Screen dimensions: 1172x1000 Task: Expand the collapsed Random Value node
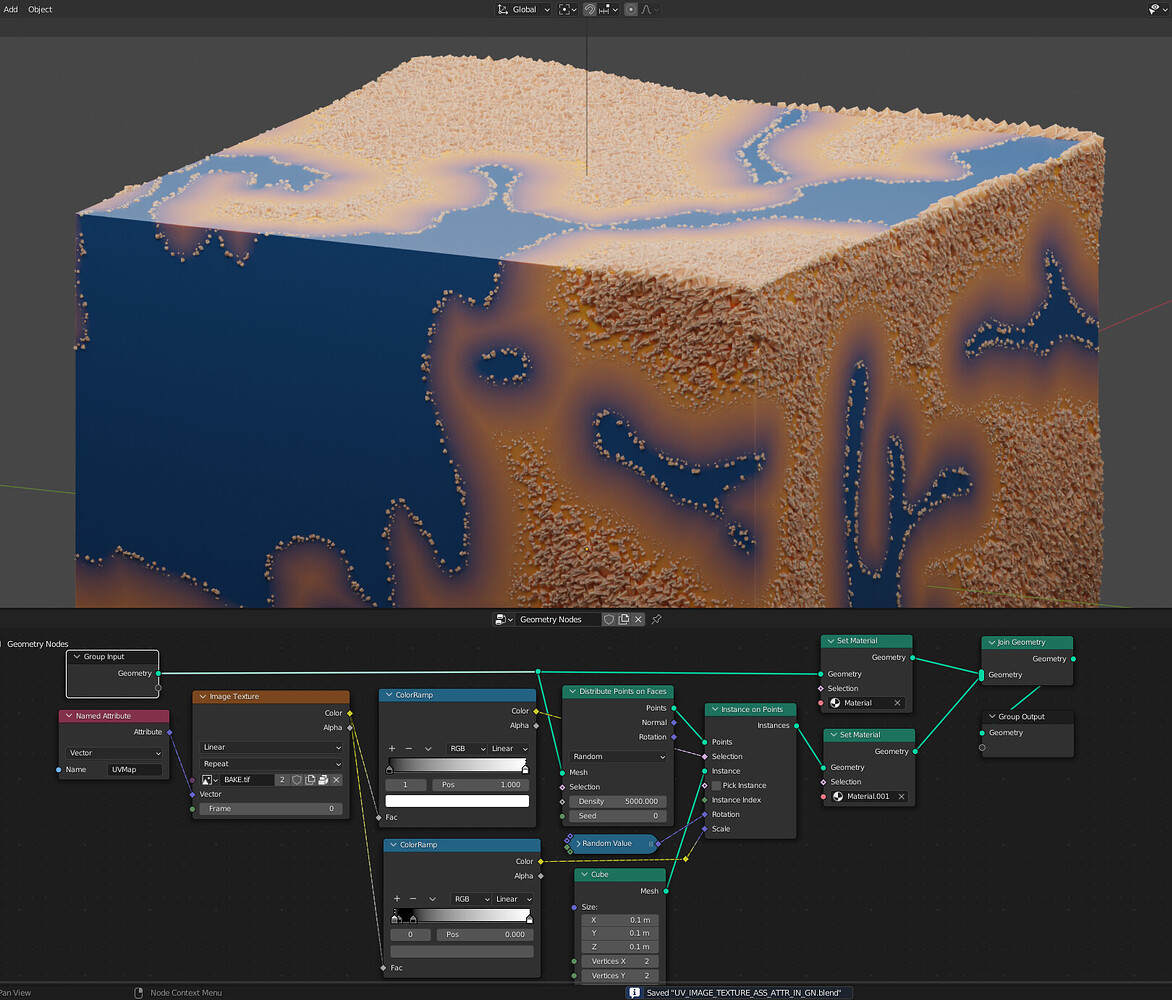tap(579, 844)
